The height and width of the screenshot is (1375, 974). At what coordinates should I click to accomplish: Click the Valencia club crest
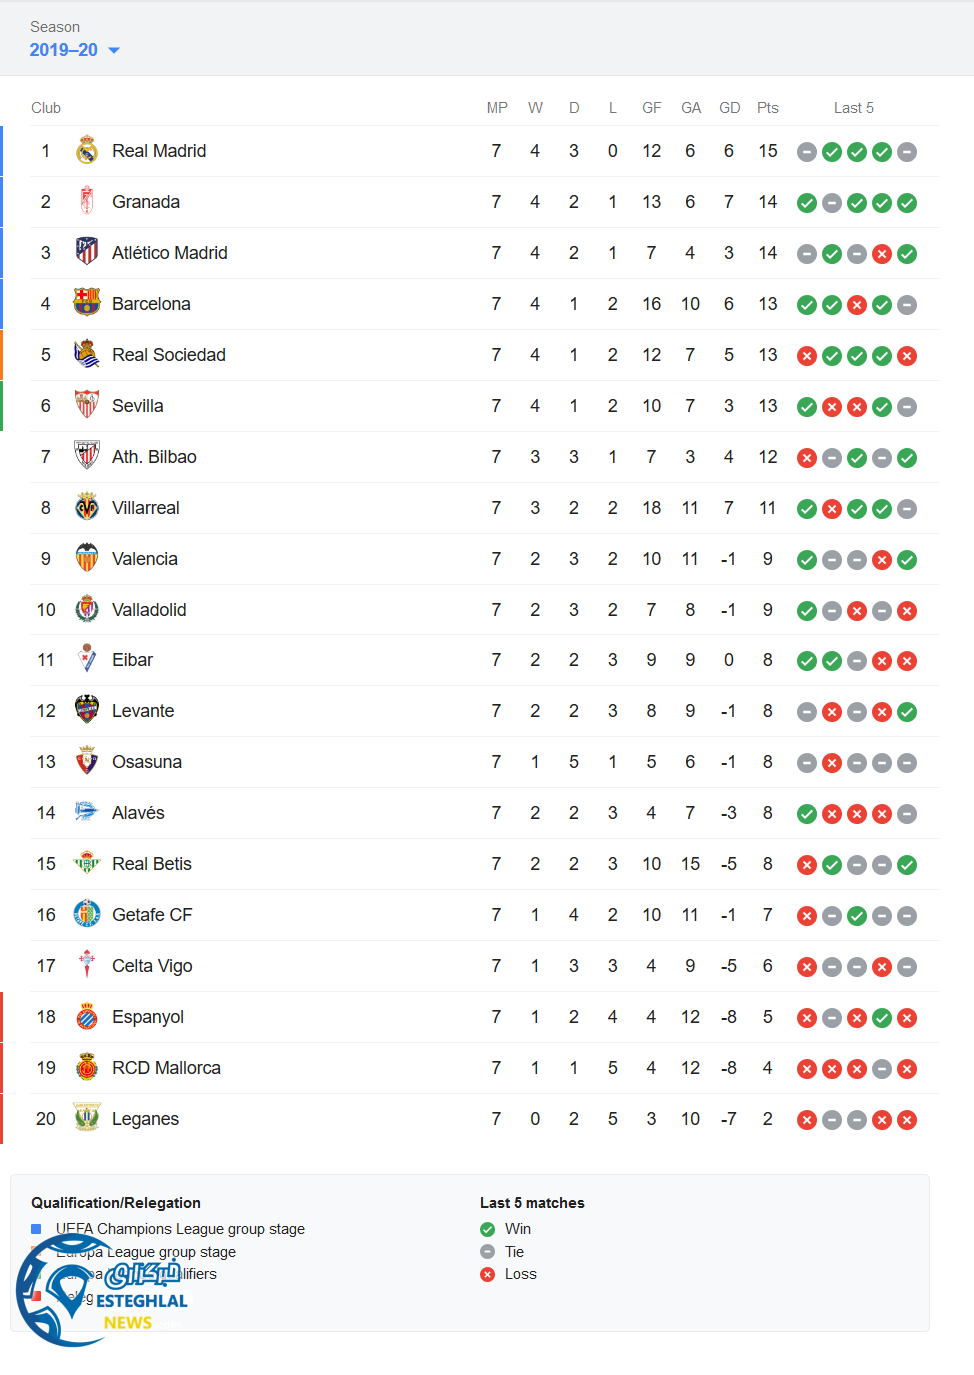[87, 558]
